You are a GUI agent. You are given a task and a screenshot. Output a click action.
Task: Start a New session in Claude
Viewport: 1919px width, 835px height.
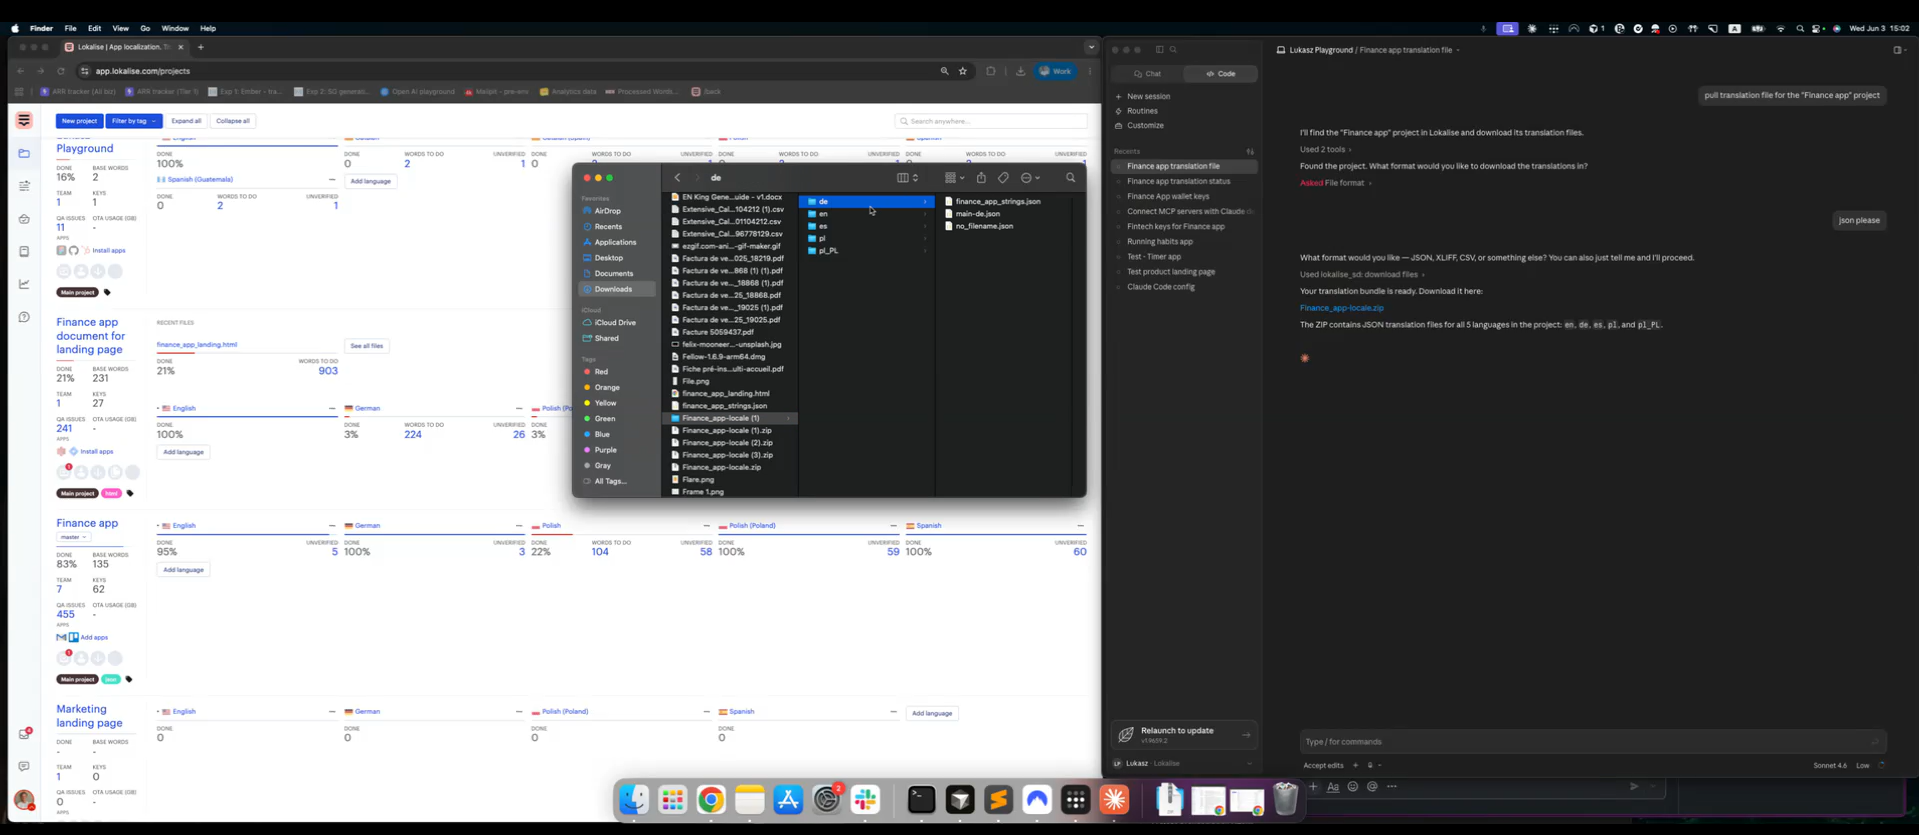(1148, 97)
